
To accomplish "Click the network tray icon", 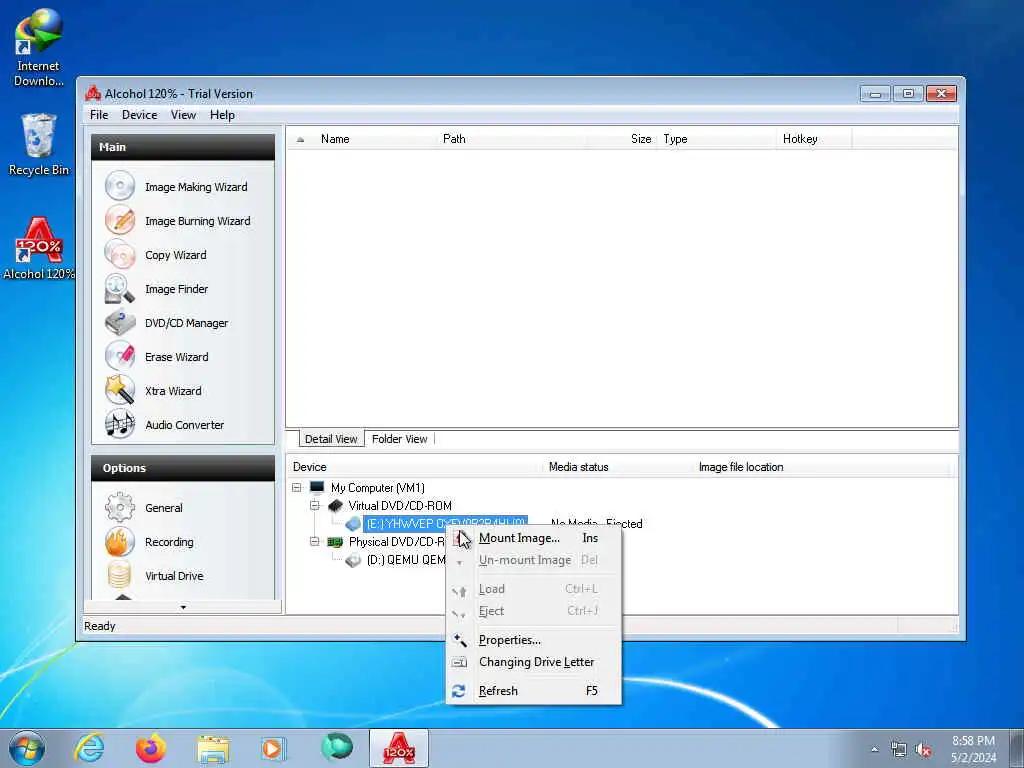I will tap(899, 750).
